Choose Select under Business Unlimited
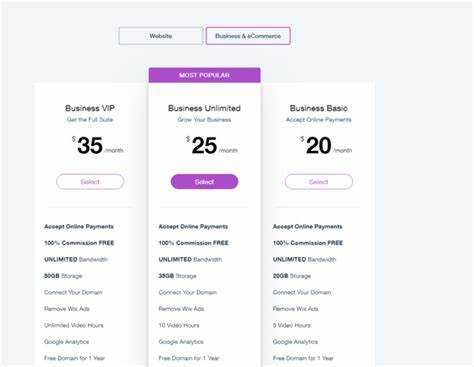The width and height of the screenshot is (474, 367). [x=204, y=182]
